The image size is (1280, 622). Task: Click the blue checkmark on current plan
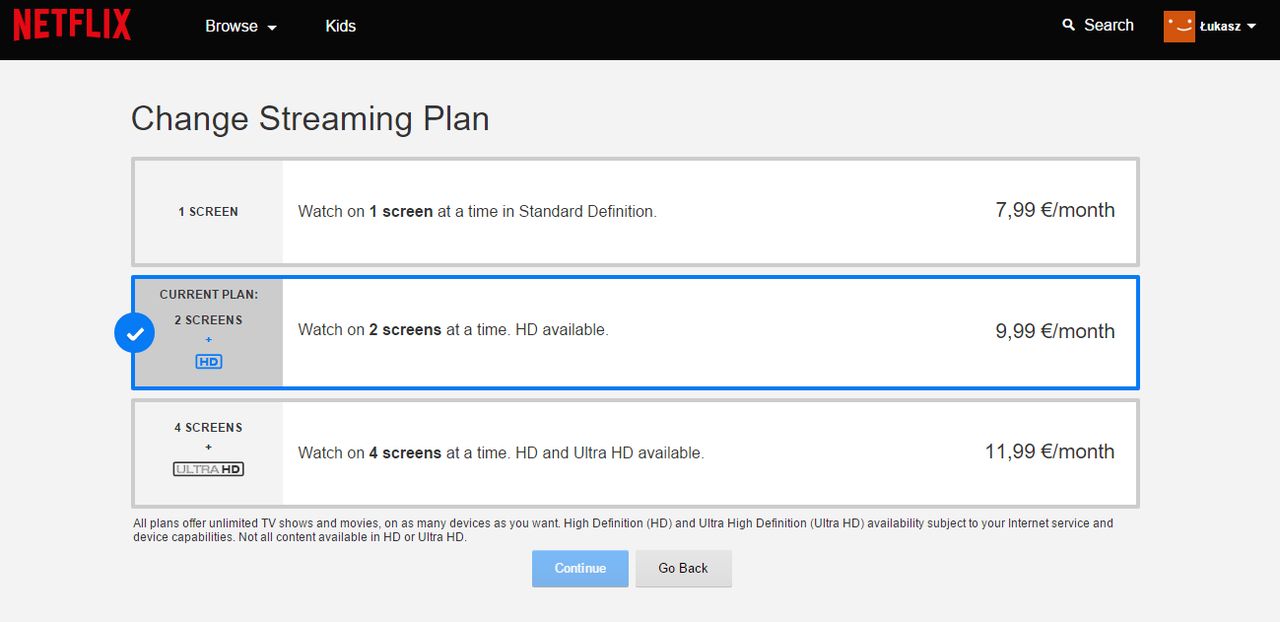coord(134,333)
